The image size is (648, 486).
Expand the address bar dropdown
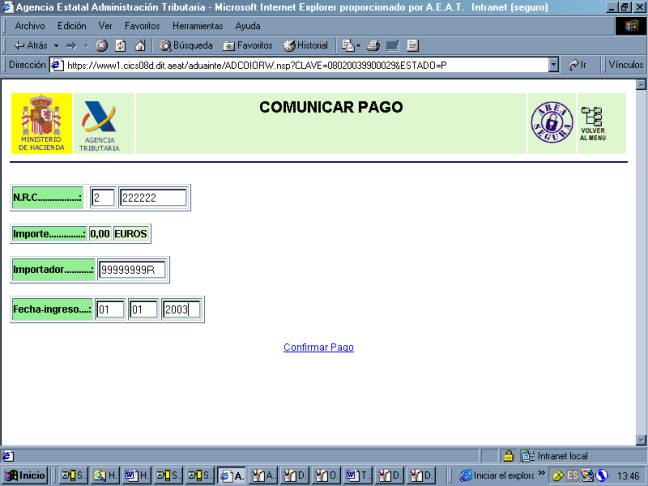click(x=554, y=64)
